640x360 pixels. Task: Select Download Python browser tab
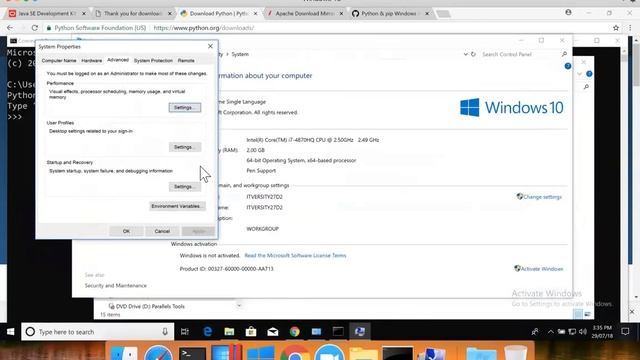tap(219, 13)
